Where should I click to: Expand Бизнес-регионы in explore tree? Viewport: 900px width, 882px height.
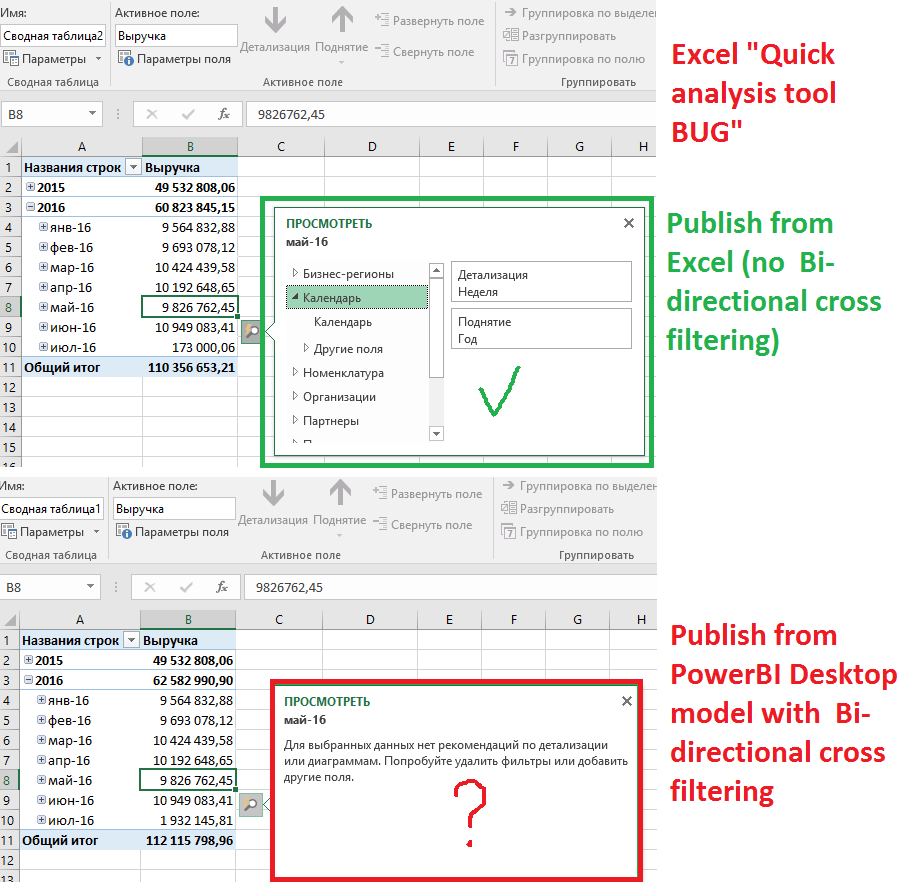295,273
